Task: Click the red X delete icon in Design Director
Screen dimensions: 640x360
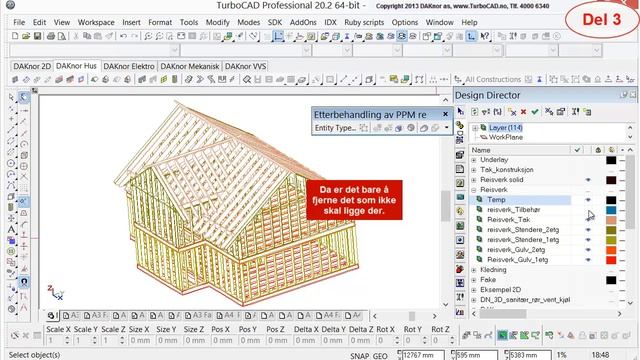Action: click(x=523, y=112)
